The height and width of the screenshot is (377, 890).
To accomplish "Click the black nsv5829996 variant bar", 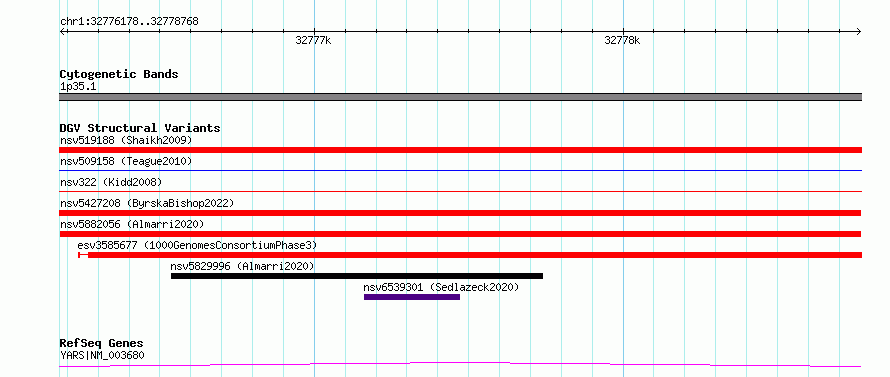I will [x=357, y=276].
